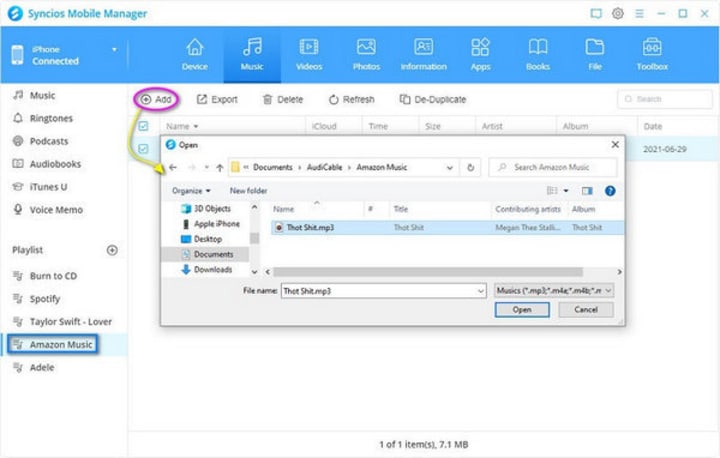The height and width of the screenshot is (458, 720).
Task: Click AudiCable in the address path
Action: (324, 167)
